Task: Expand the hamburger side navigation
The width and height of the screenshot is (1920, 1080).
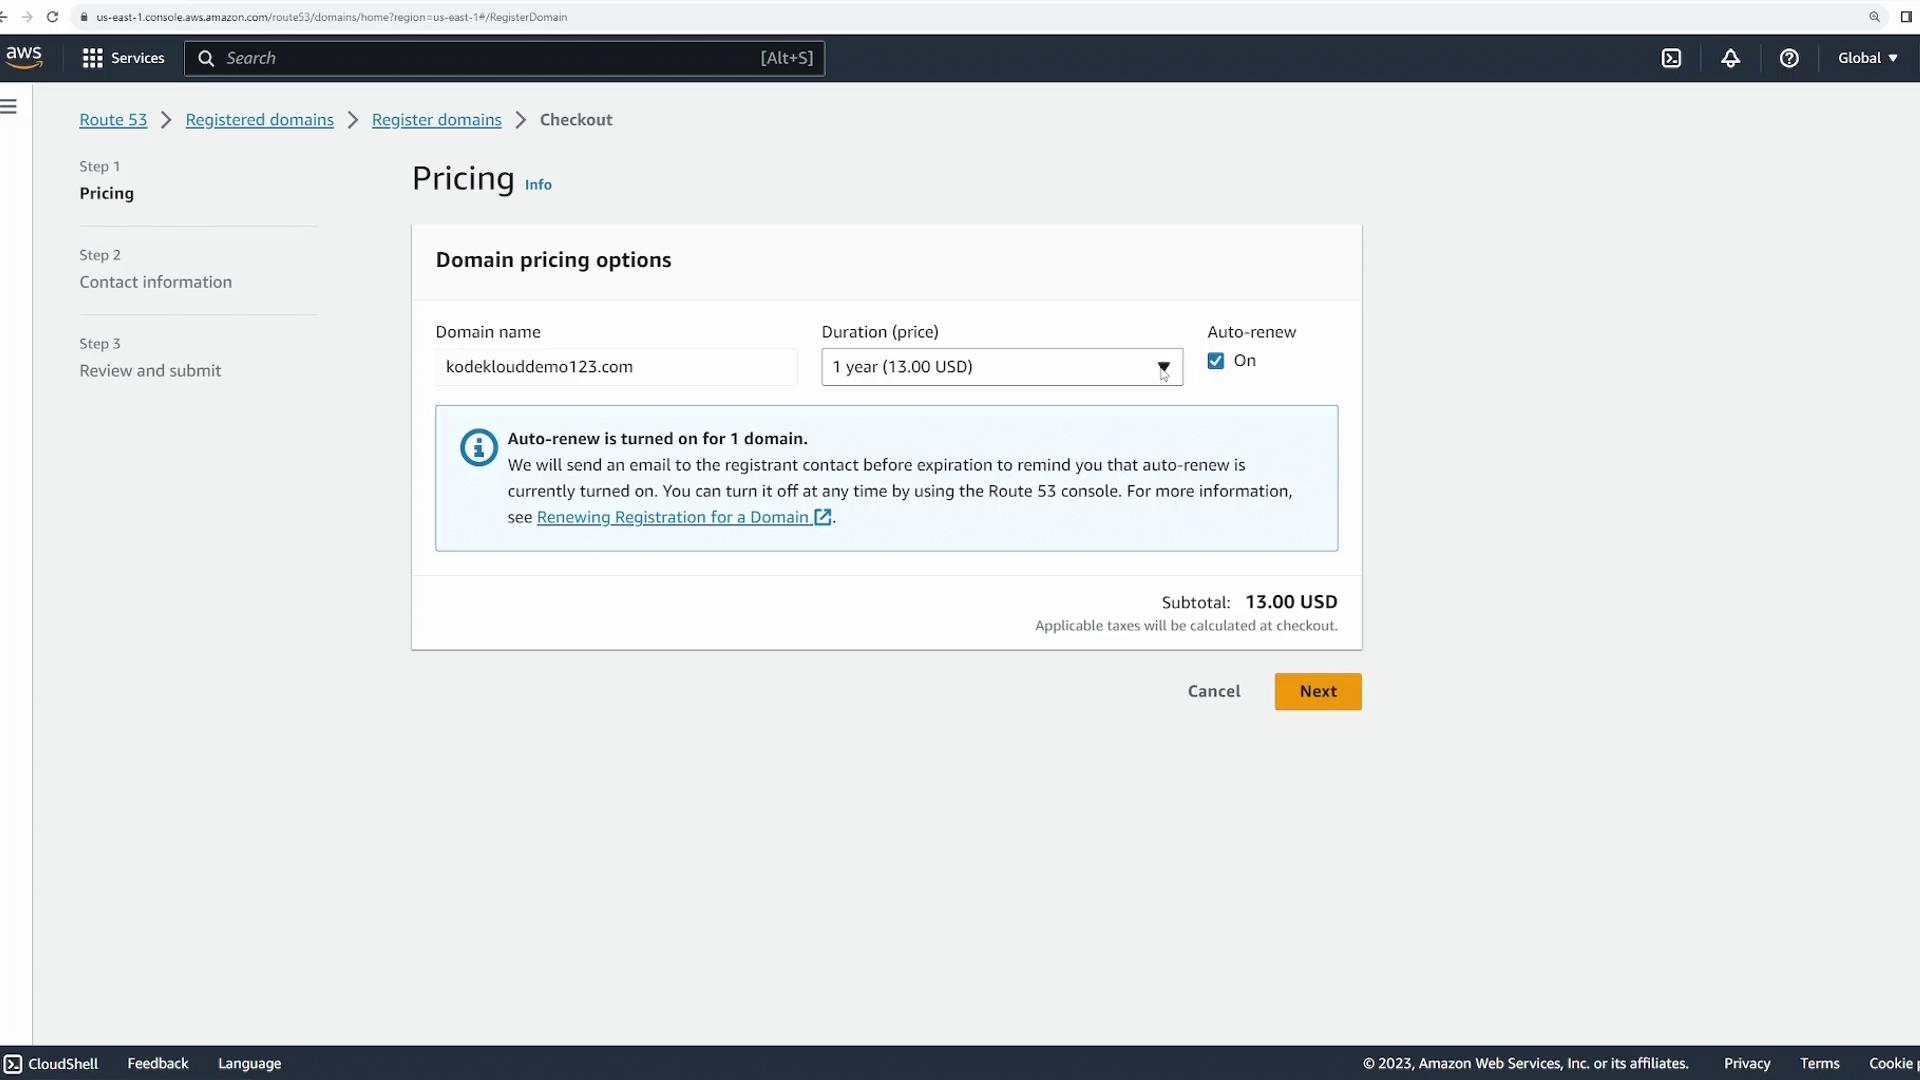Action: (9, 106)
